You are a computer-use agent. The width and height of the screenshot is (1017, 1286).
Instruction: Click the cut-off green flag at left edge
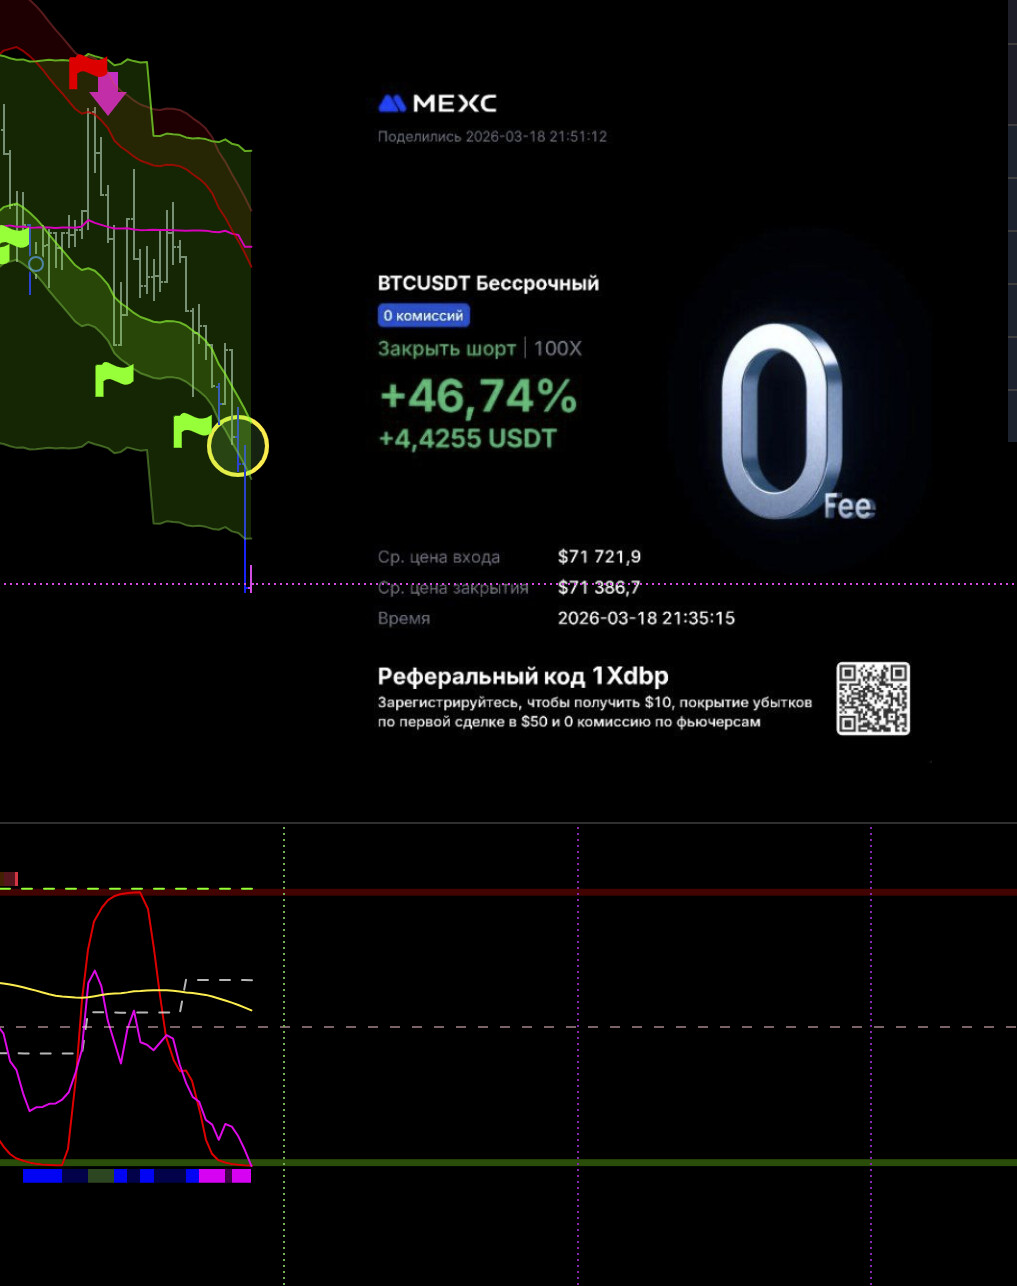tap(12, 244)
